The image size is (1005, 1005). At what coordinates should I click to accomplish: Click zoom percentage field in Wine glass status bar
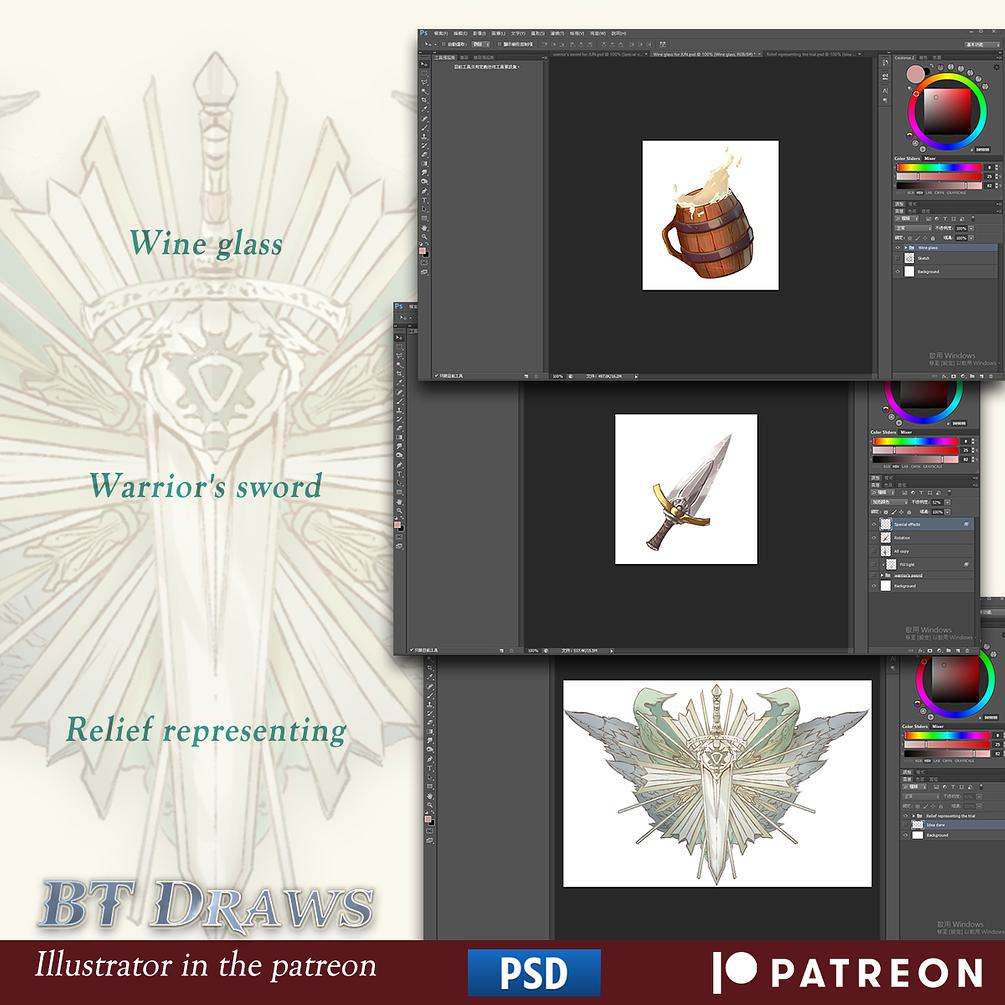coord(558,376)
